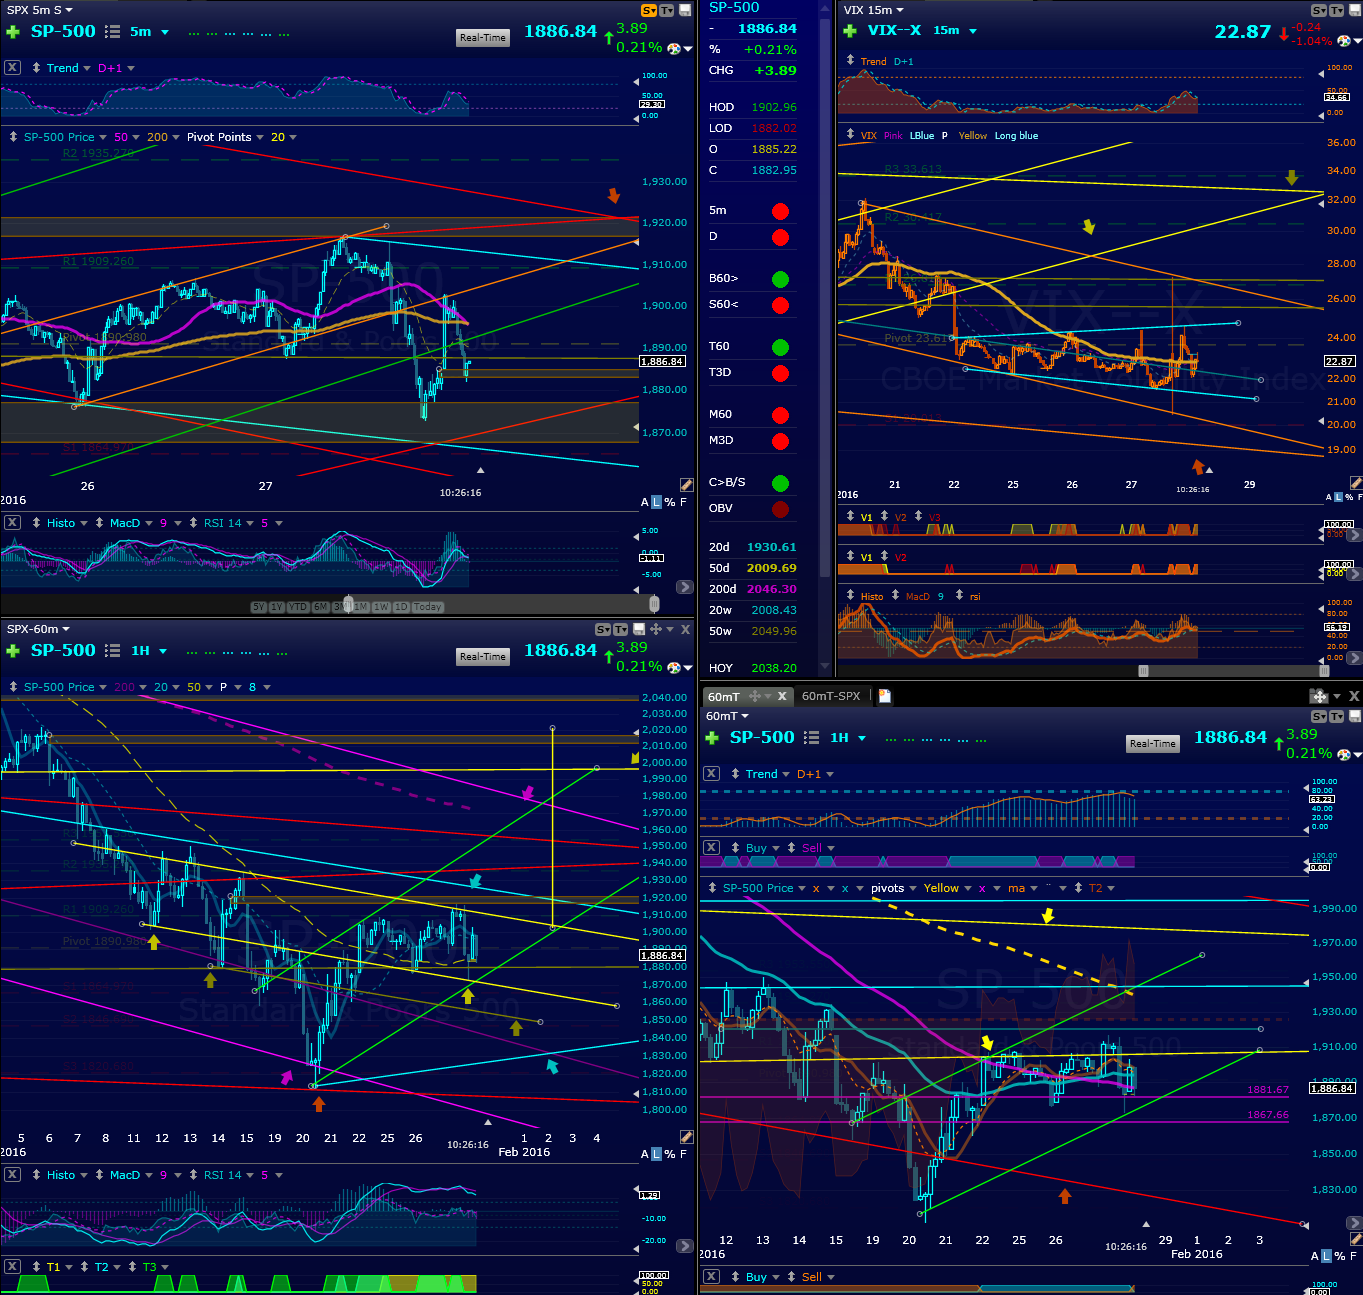Save SPX-60m chart with the disk icon
1363x1295 pixels.
tap(638, 629)
